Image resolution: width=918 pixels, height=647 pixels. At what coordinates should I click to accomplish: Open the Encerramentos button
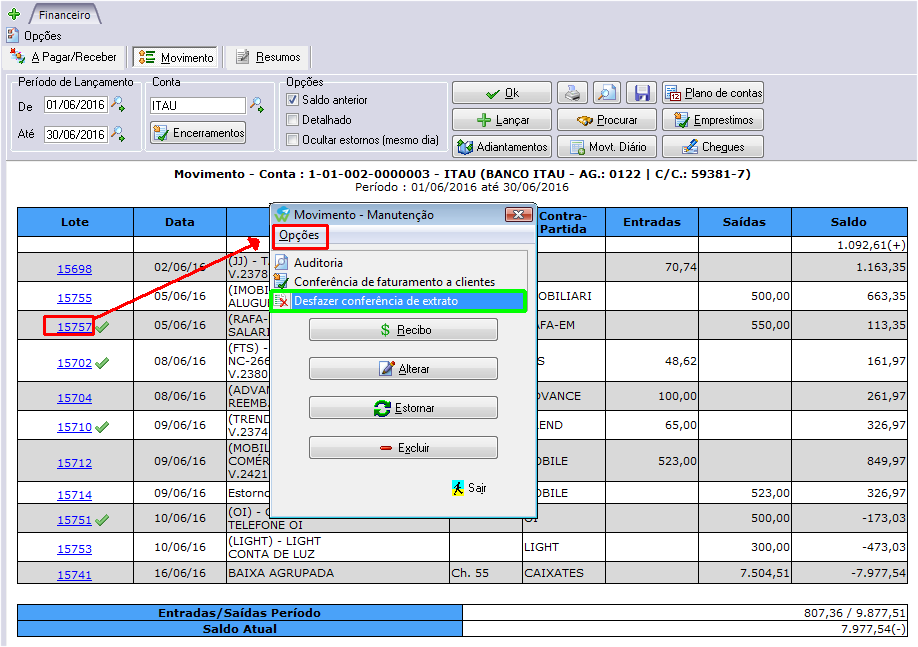(198, 133)
